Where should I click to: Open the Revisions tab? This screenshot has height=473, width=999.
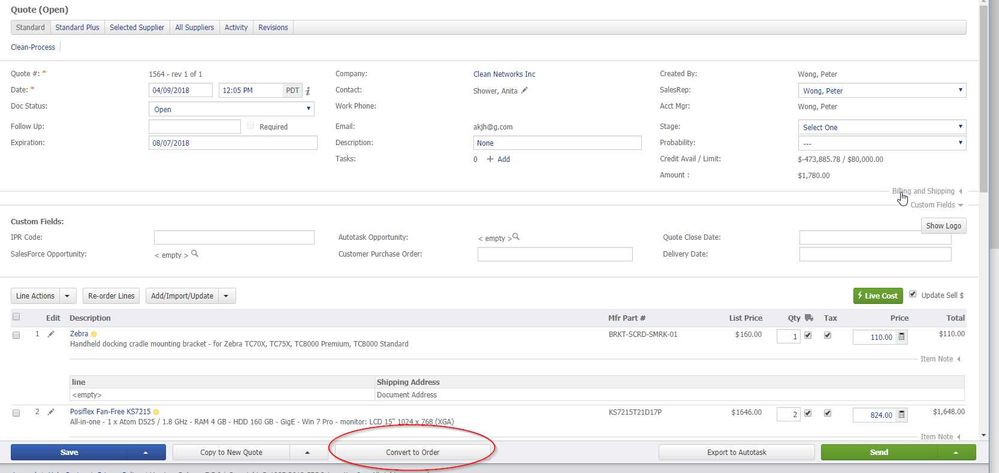coord(273,27)
